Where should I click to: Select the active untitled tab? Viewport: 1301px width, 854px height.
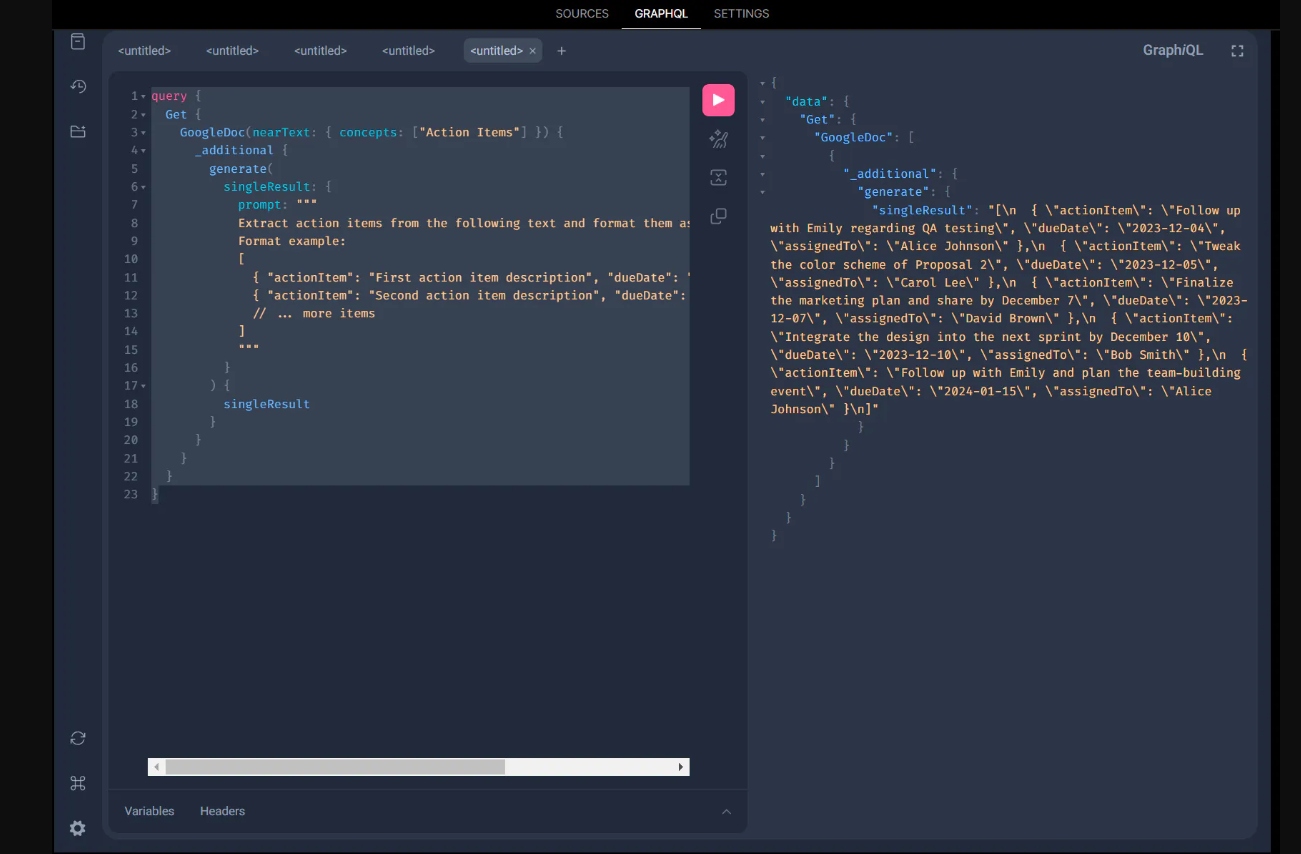pos(497,51)
